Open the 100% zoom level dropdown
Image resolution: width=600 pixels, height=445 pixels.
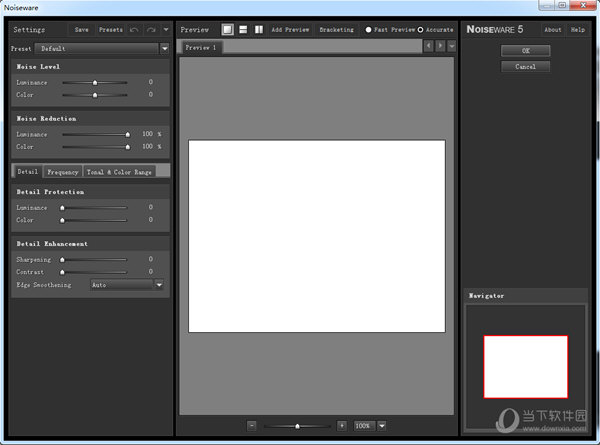381,426
